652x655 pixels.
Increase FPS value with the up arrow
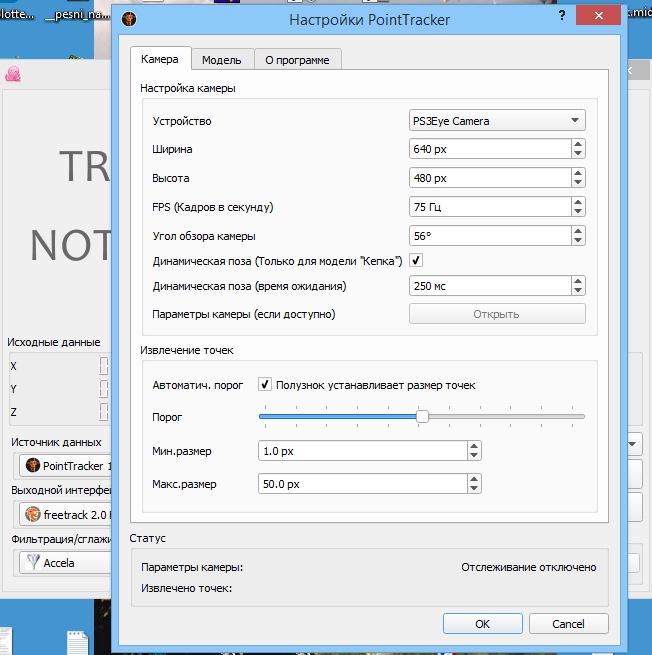point(578,202)
